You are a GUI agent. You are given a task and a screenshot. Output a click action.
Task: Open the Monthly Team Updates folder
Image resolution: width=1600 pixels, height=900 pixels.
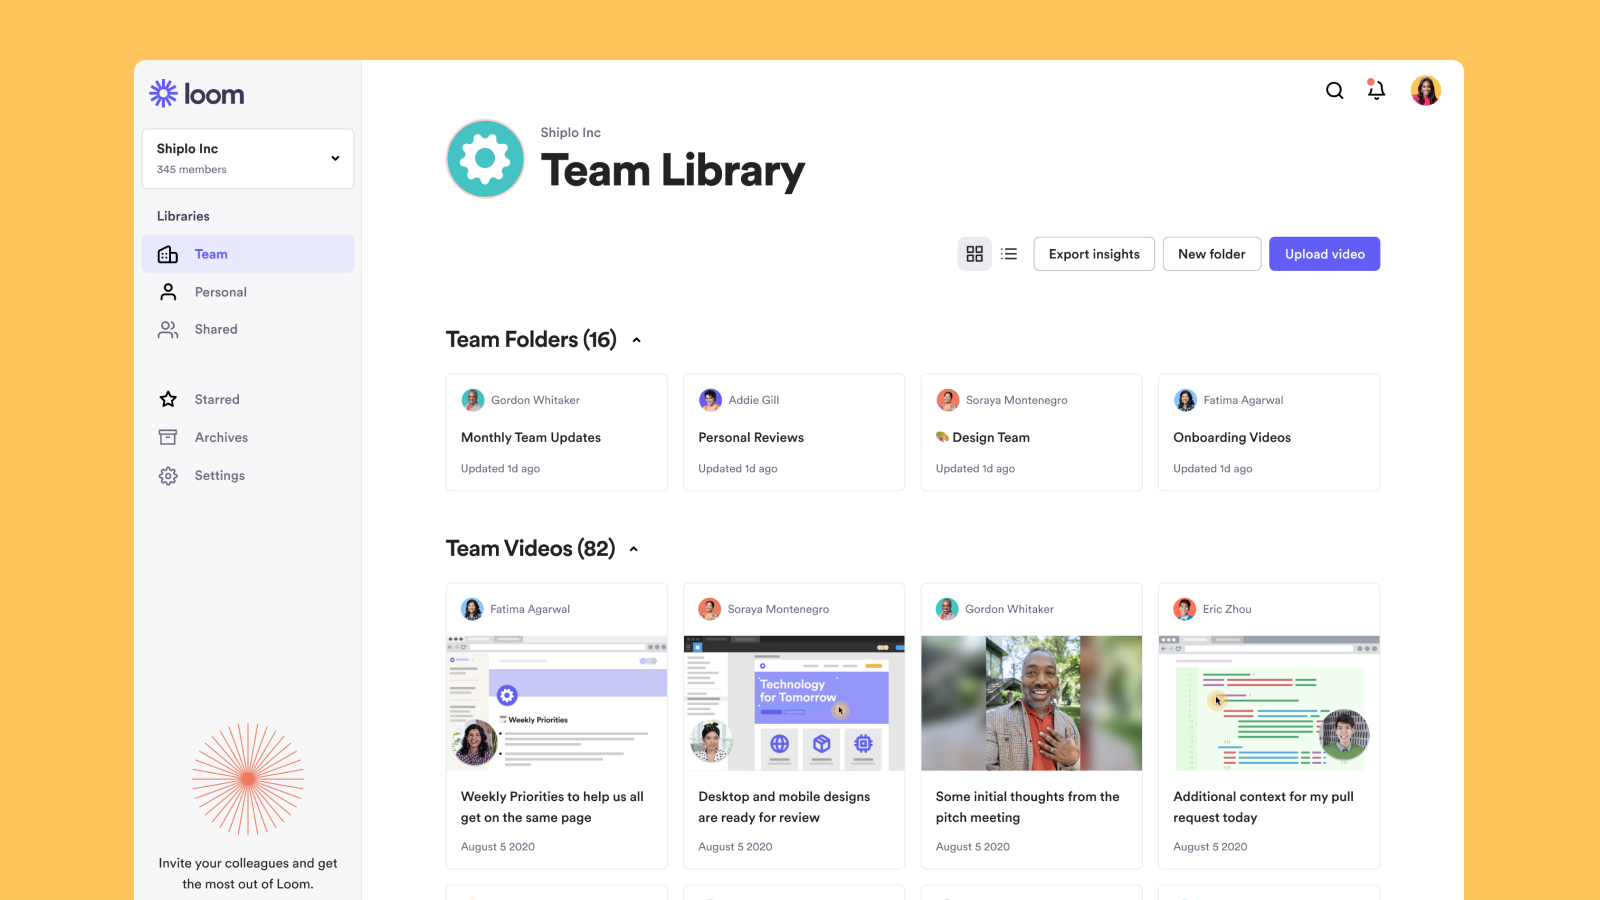point(557,433)
